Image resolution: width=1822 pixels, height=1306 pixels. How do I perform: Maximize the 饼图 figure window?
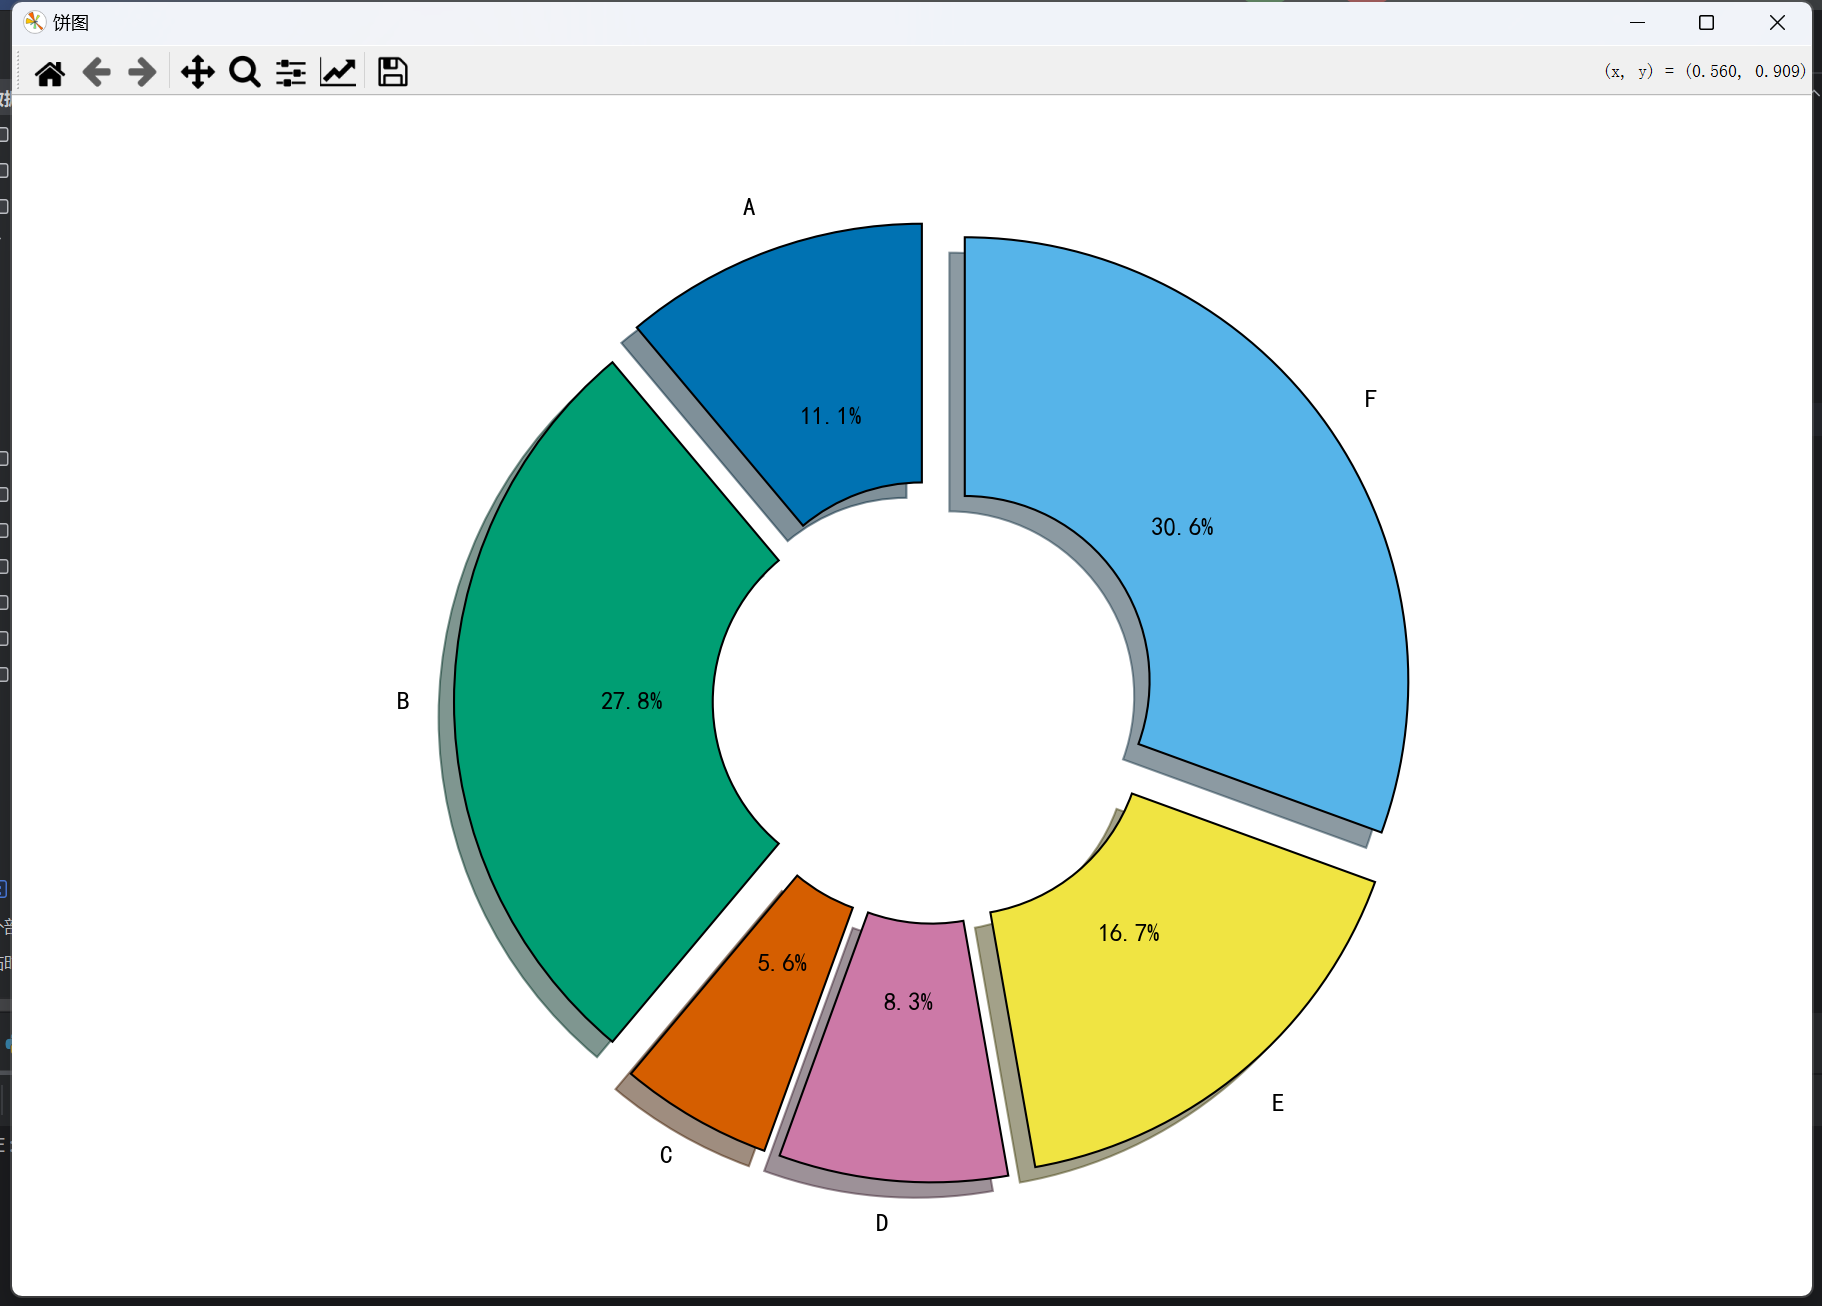click(1707, 22)
